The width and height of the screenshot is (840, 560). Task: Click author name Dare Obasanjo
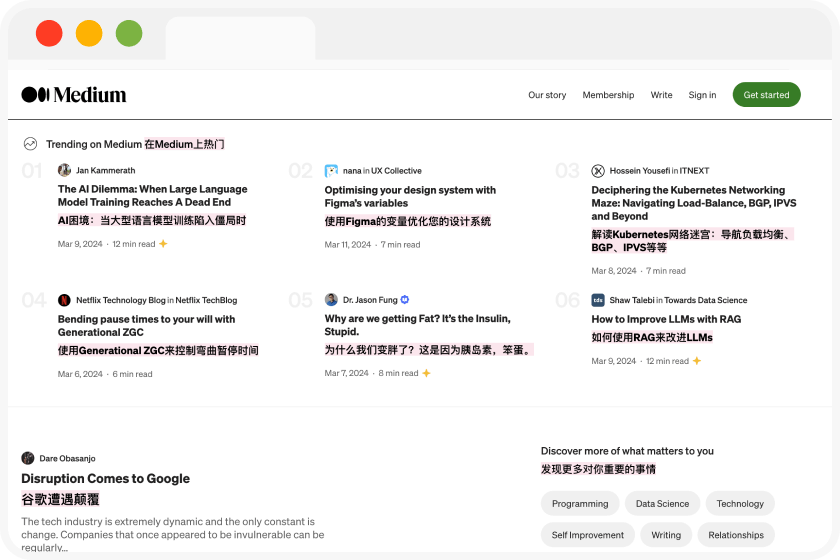click(68, 458)
